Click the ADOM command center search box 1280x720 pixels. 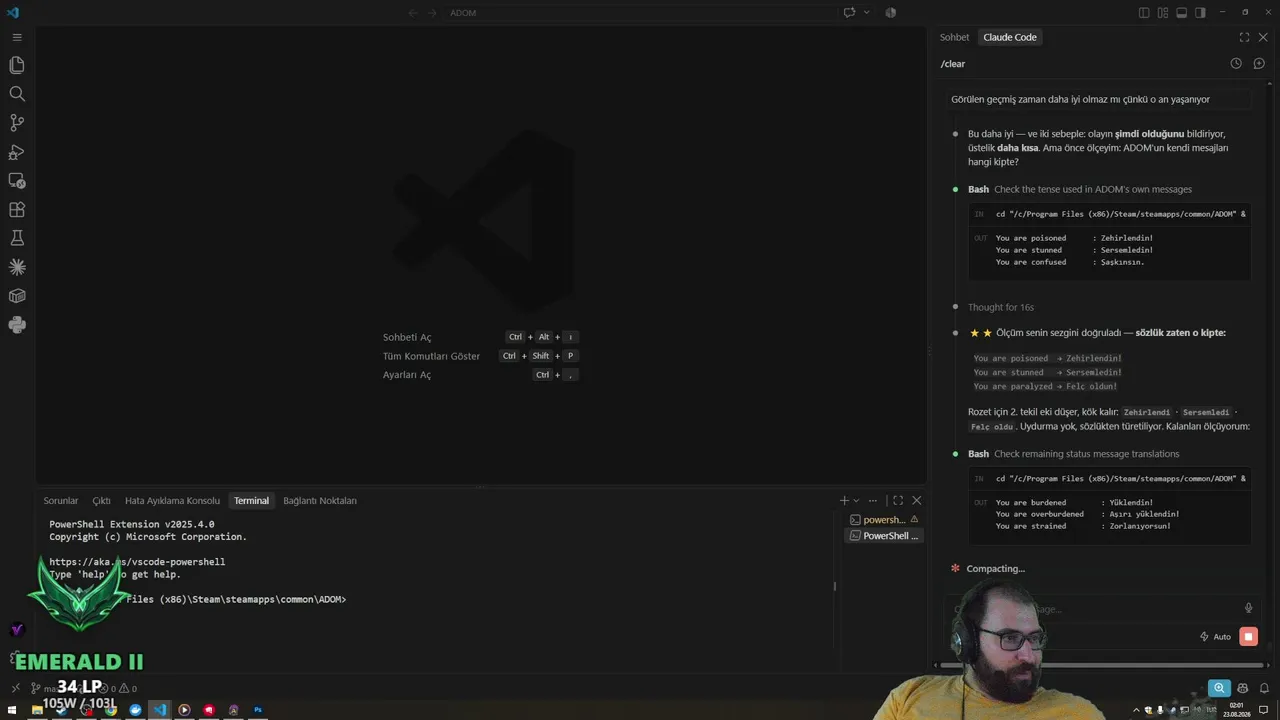640,13
